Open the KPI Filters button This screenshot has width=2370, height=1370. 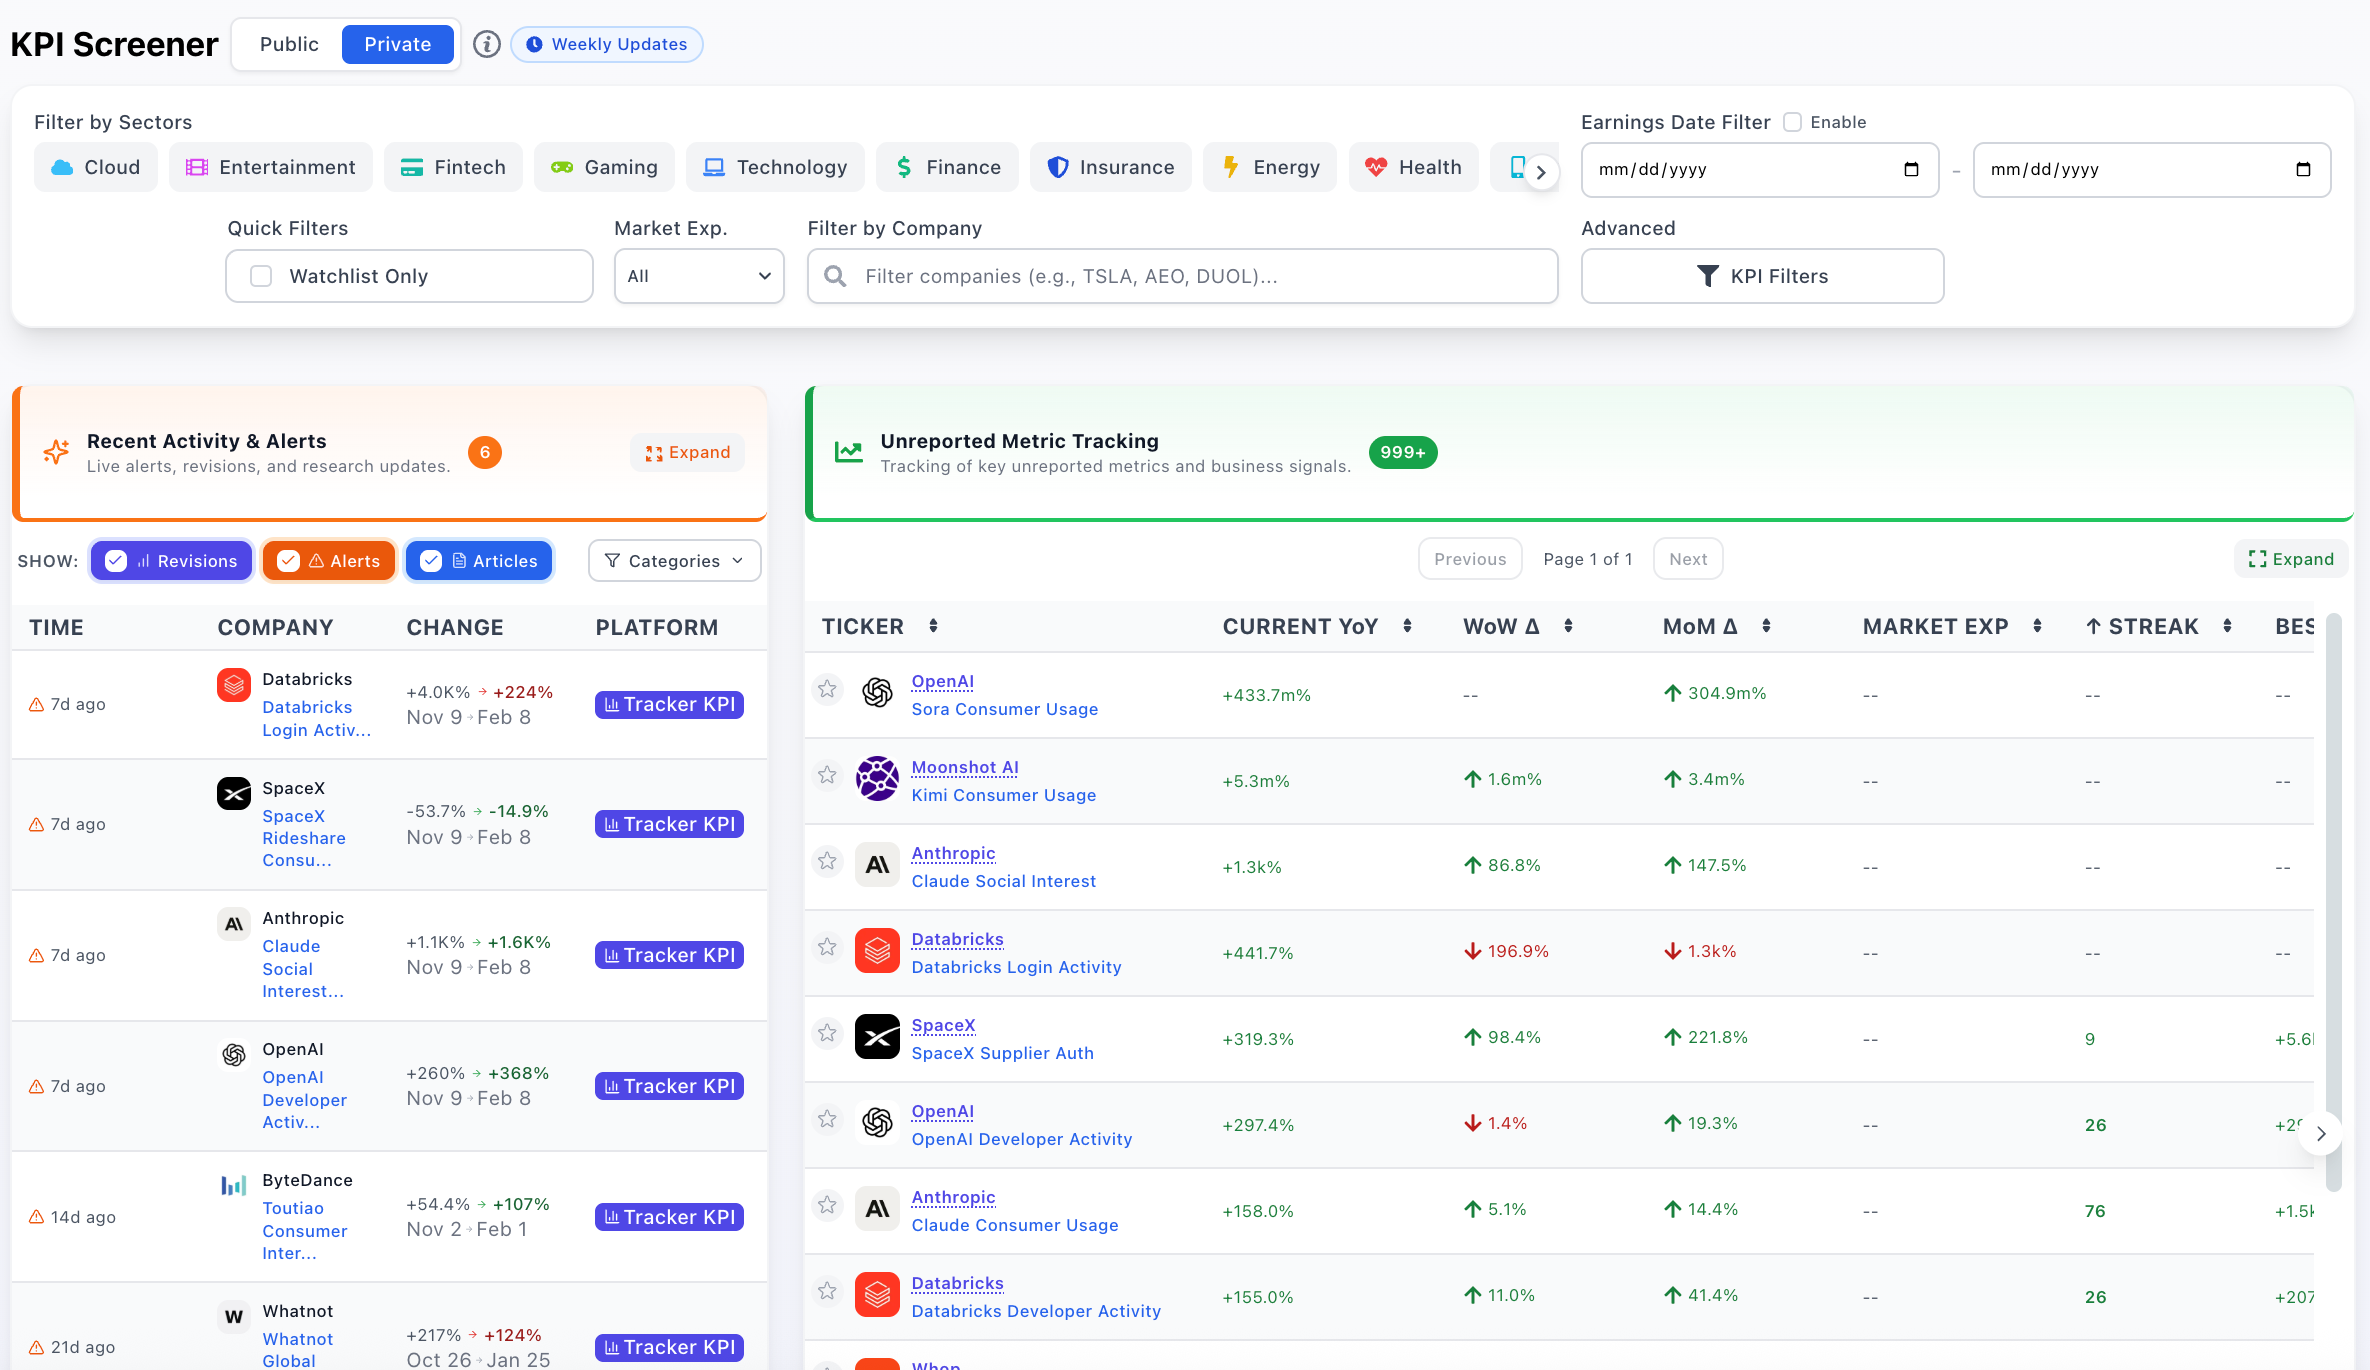pyautogui.click(x=1762, y=276)
